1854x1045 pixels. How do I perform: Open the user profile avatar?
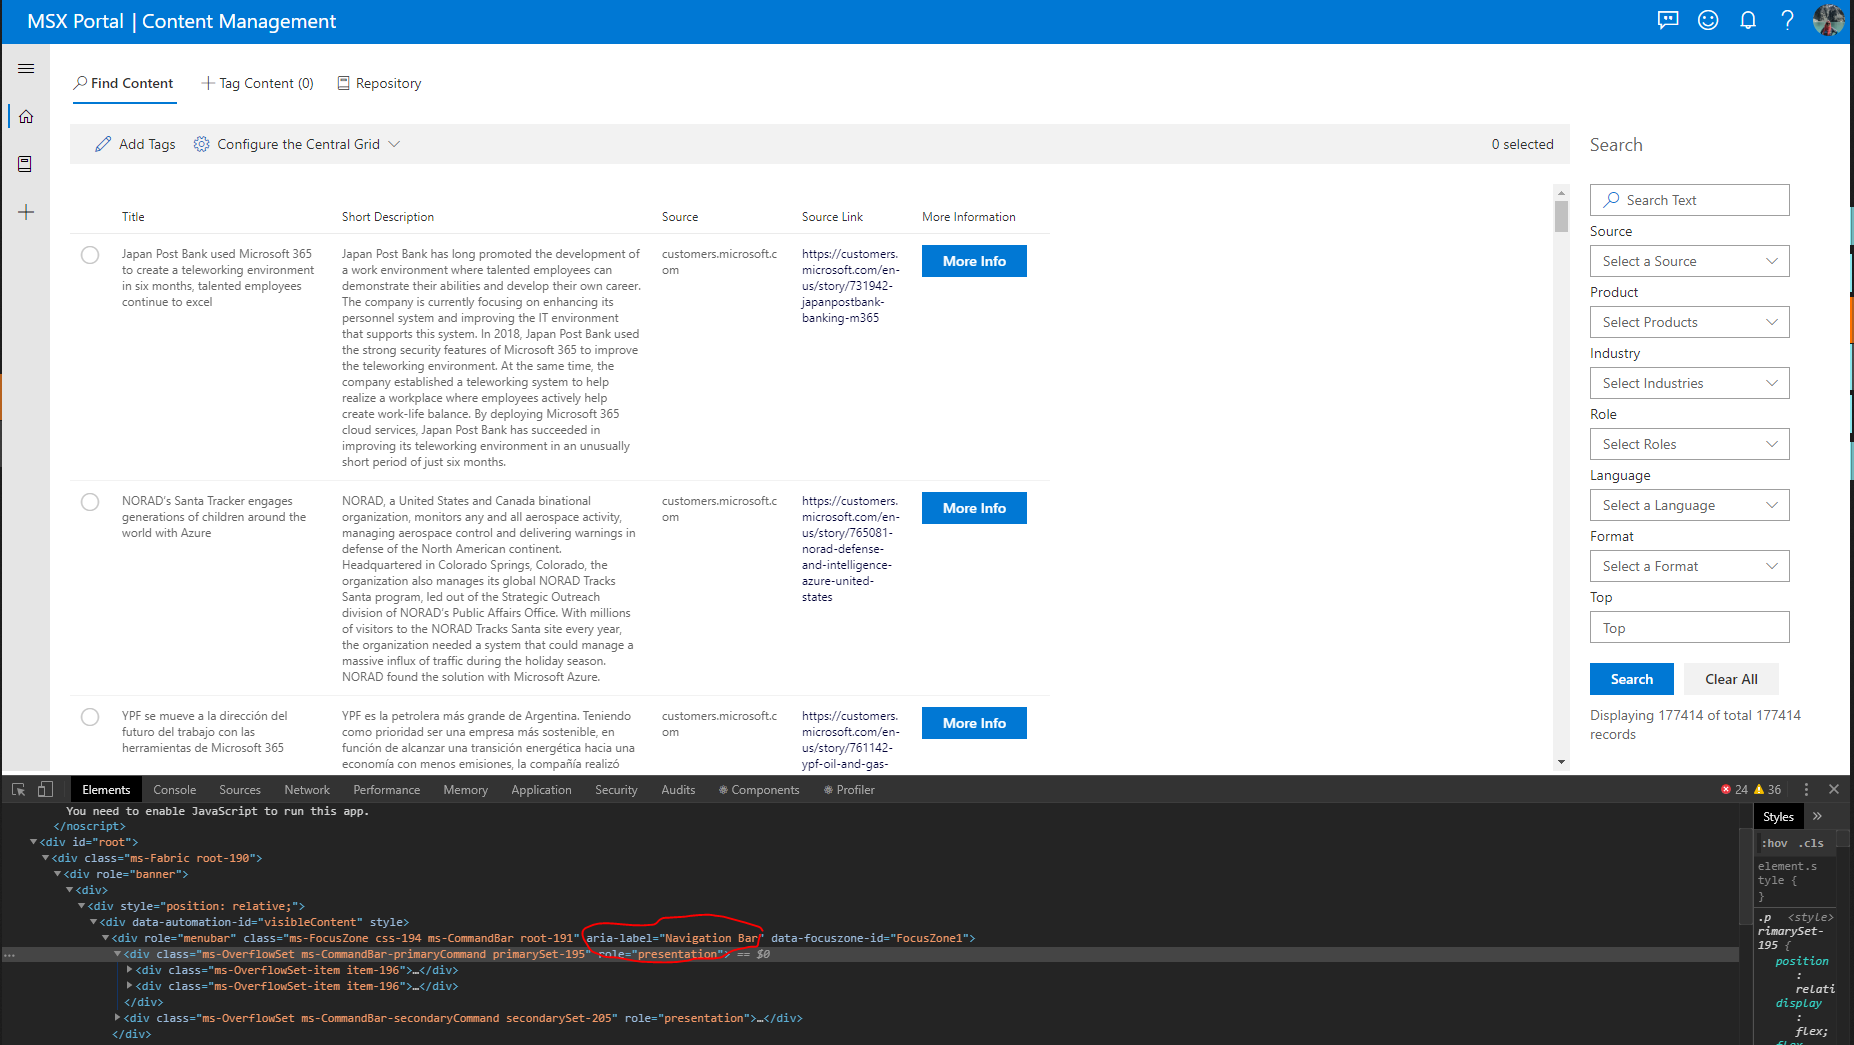click(x=1829, y=21)
